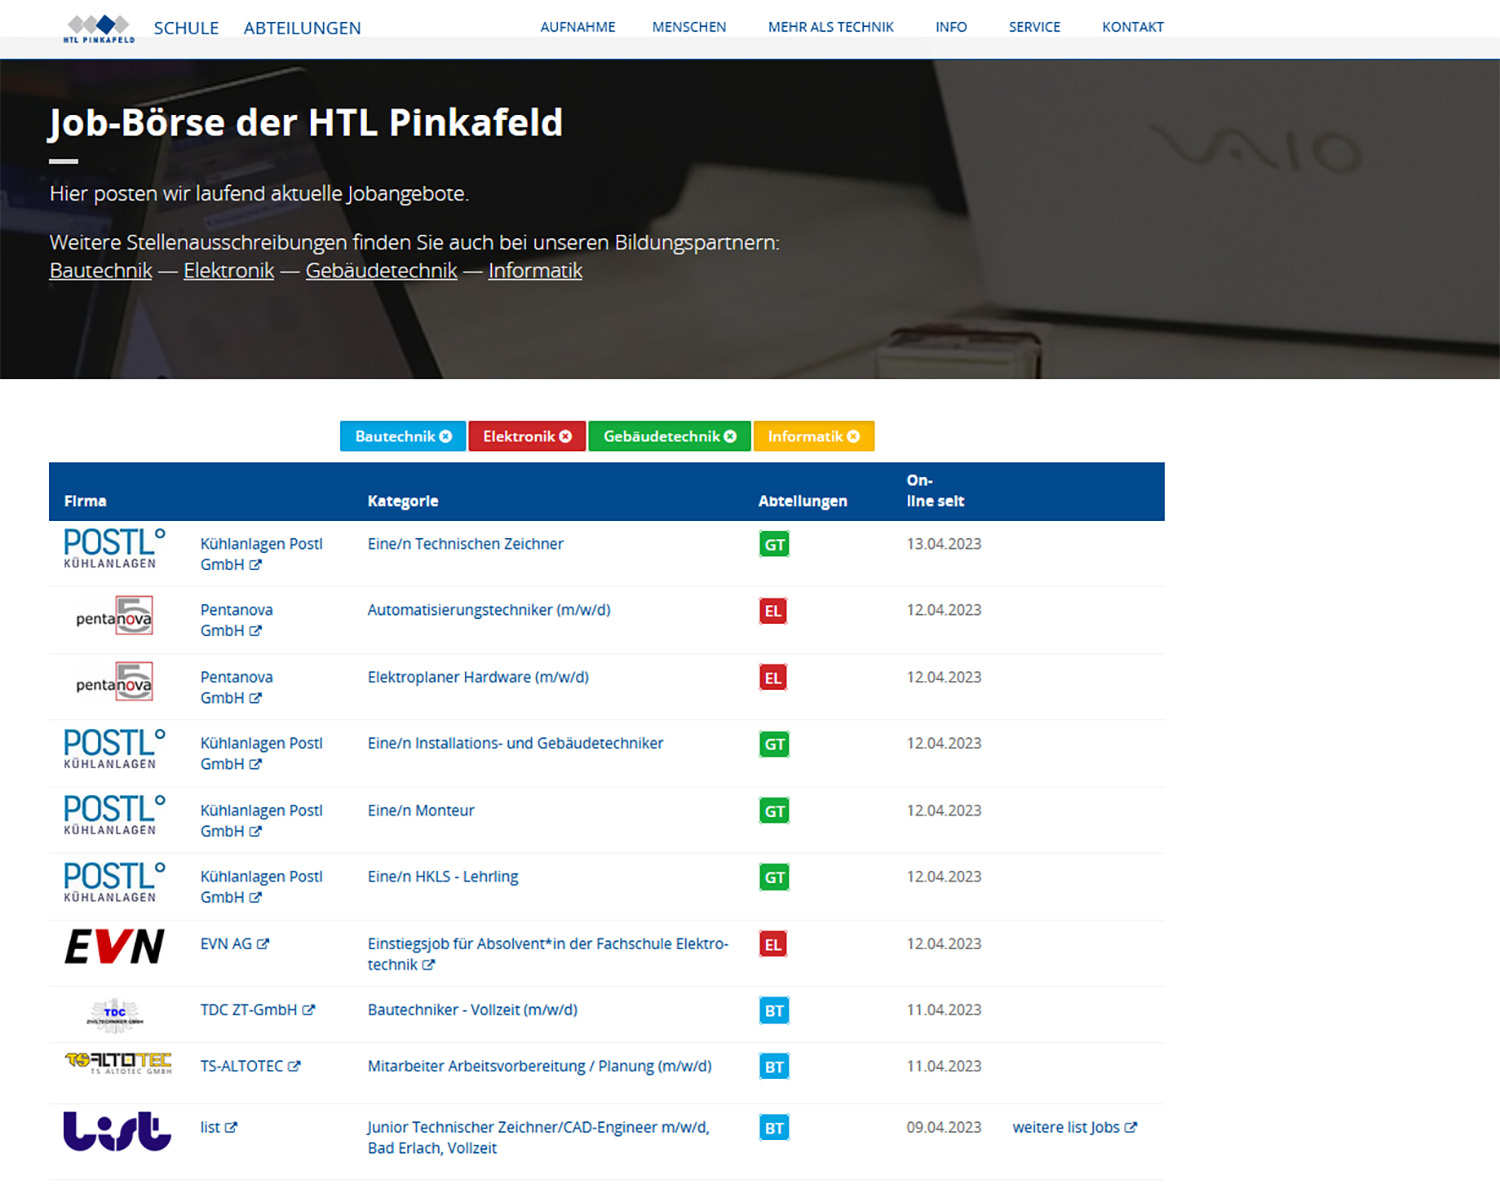
Task: Click the TS-ALTOTEC logo
Action: [x=118, y=1063]
